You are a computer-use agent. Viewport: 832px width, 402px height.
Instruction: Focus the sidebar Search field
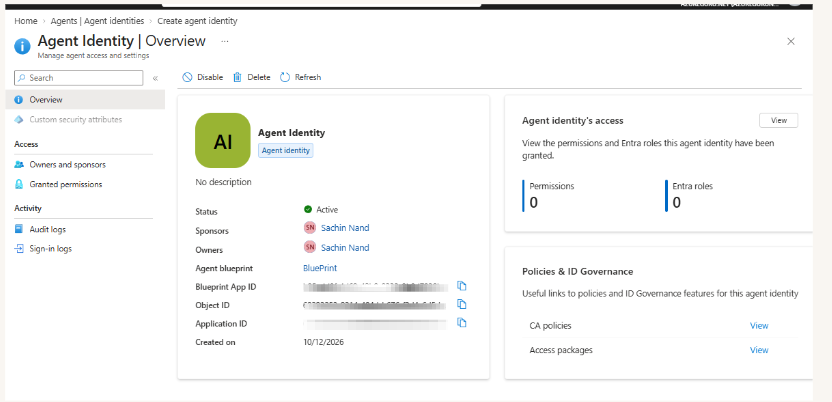click(x=79, y=78)
